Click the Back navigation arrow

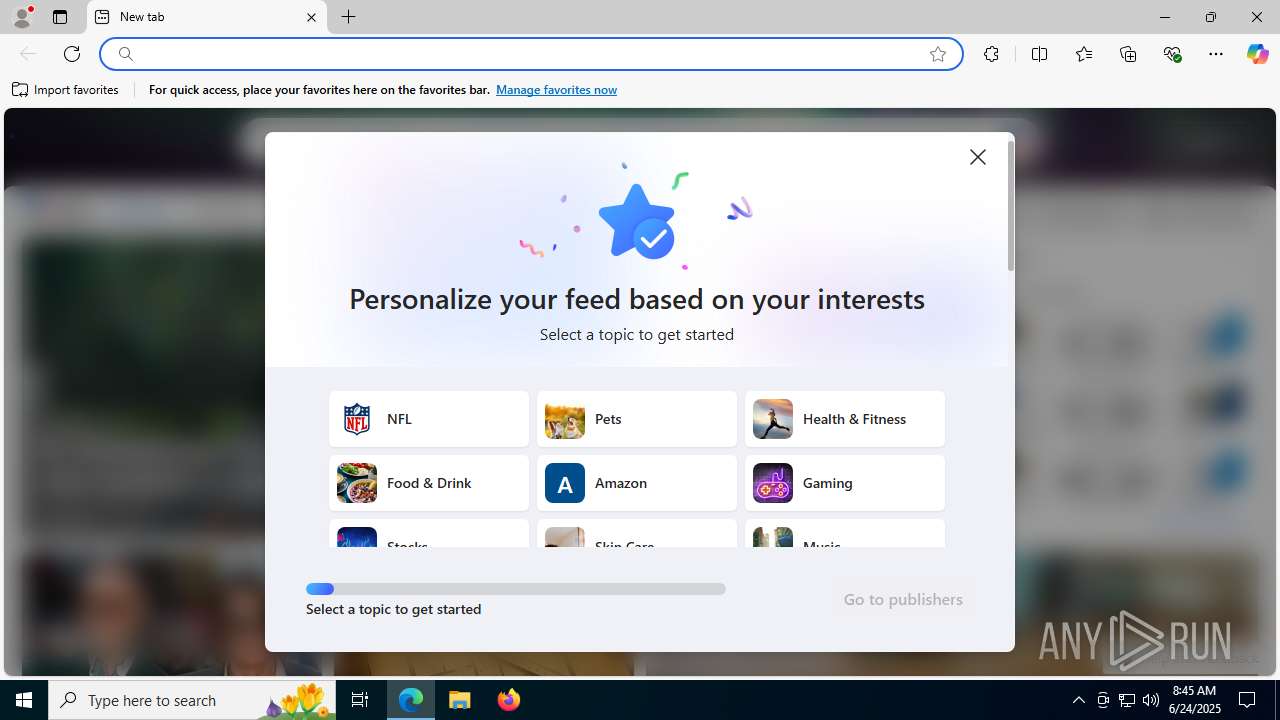(x=28, y=54)
